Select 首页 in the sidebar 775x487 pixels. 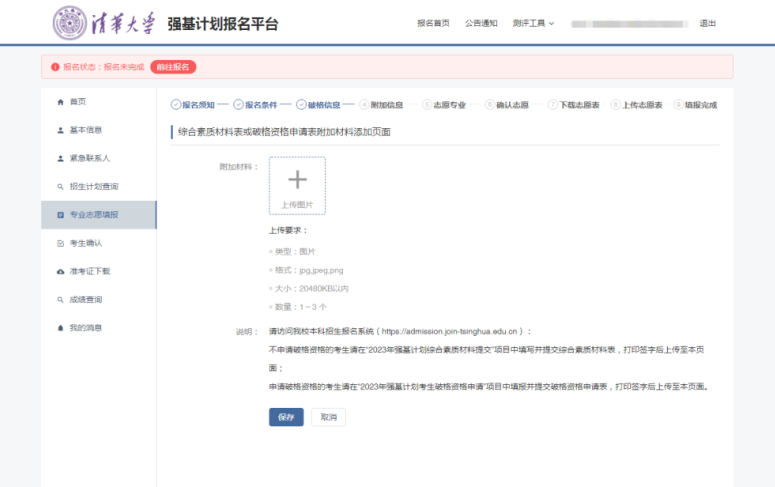99,102
